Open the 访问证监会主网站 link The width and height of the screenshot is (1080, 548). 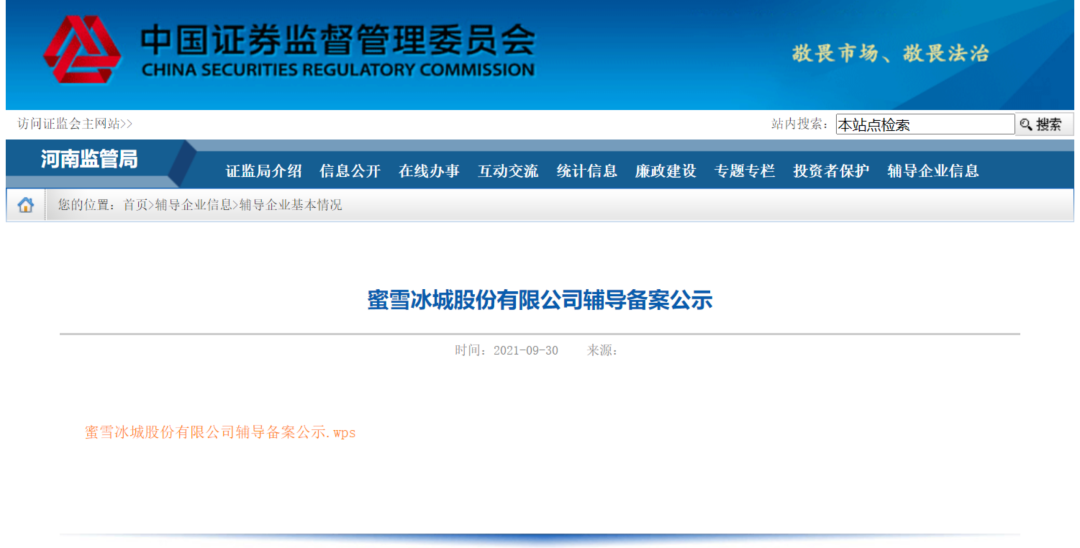click(x=74, y=124)
